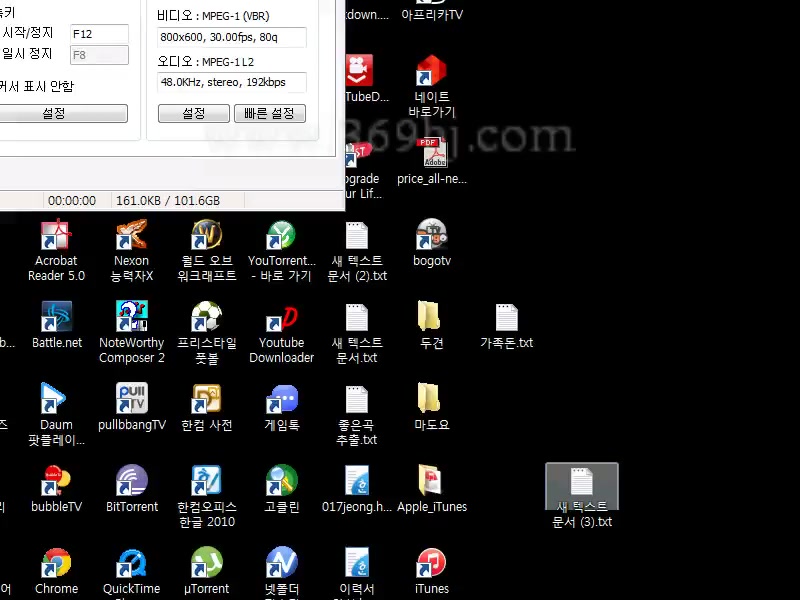
Task: Select the 새 텍스트 문서 (3).txt file
Action: pos(582,483)
